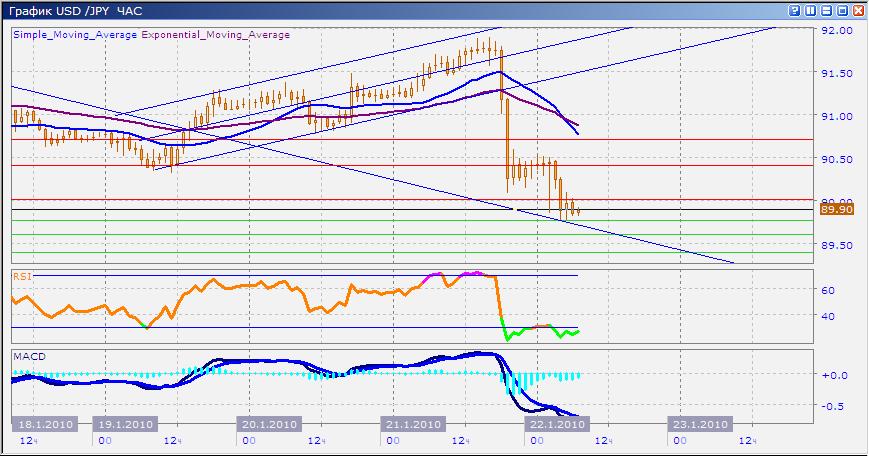Click the 22.1.2010 date marker
This screenshot has height=456, width=869.
click(x=556, y=424)
